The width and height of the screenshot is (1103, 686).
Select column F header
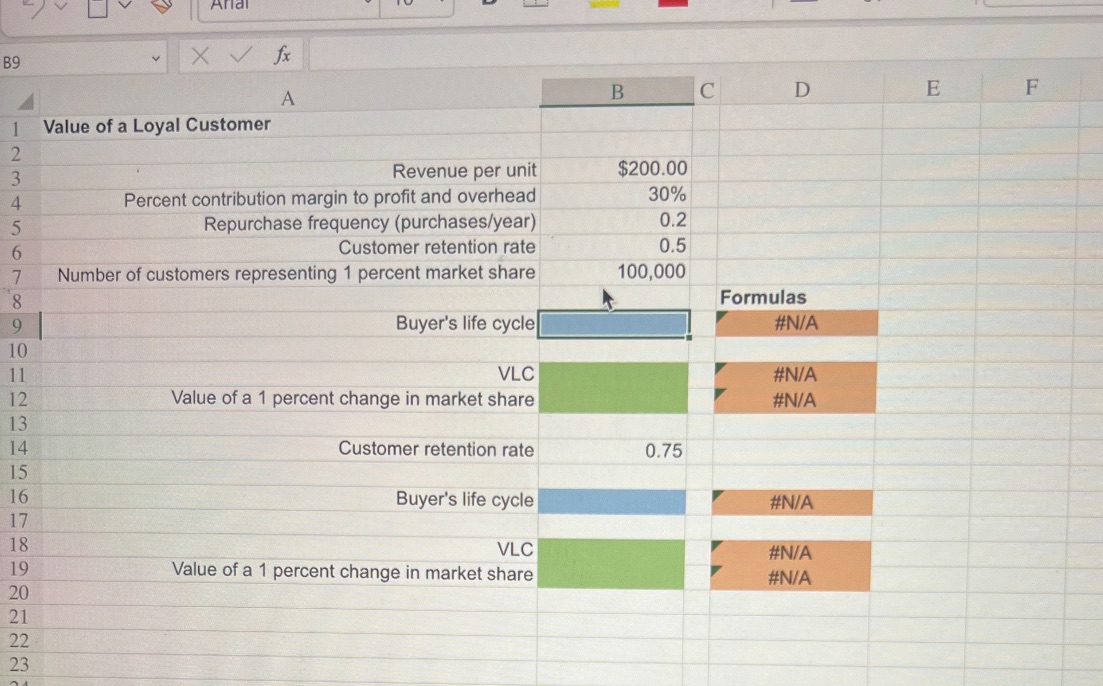[1031, 87]
